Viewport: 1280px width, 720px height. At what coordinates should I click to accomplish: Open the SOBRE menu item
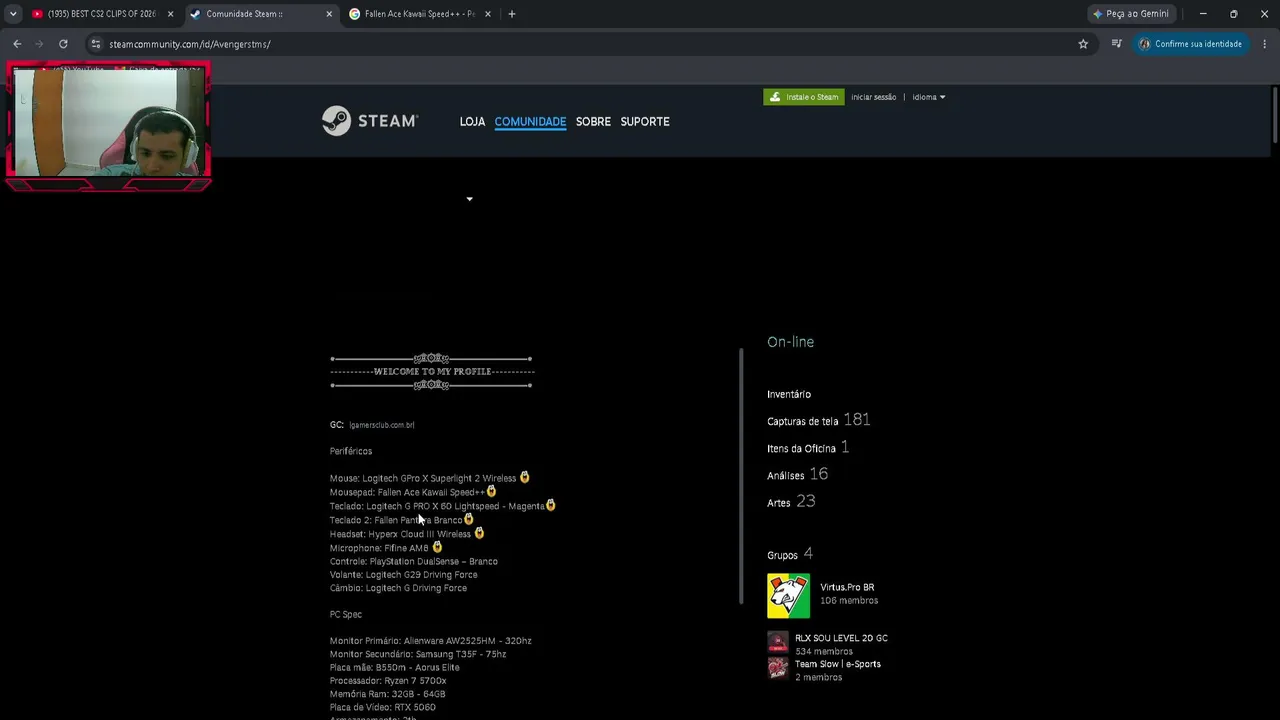point(593,122)
